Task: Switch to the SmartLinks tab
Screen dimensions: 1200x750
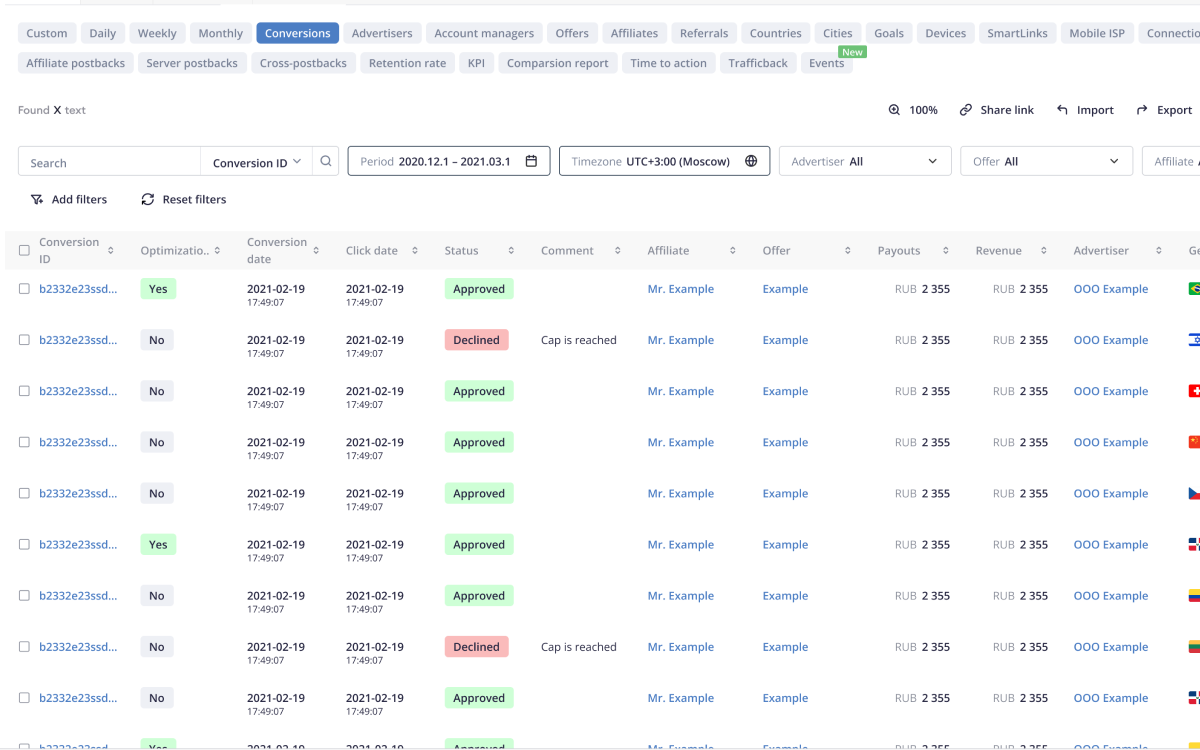Action: click(x=1017, y=33)
